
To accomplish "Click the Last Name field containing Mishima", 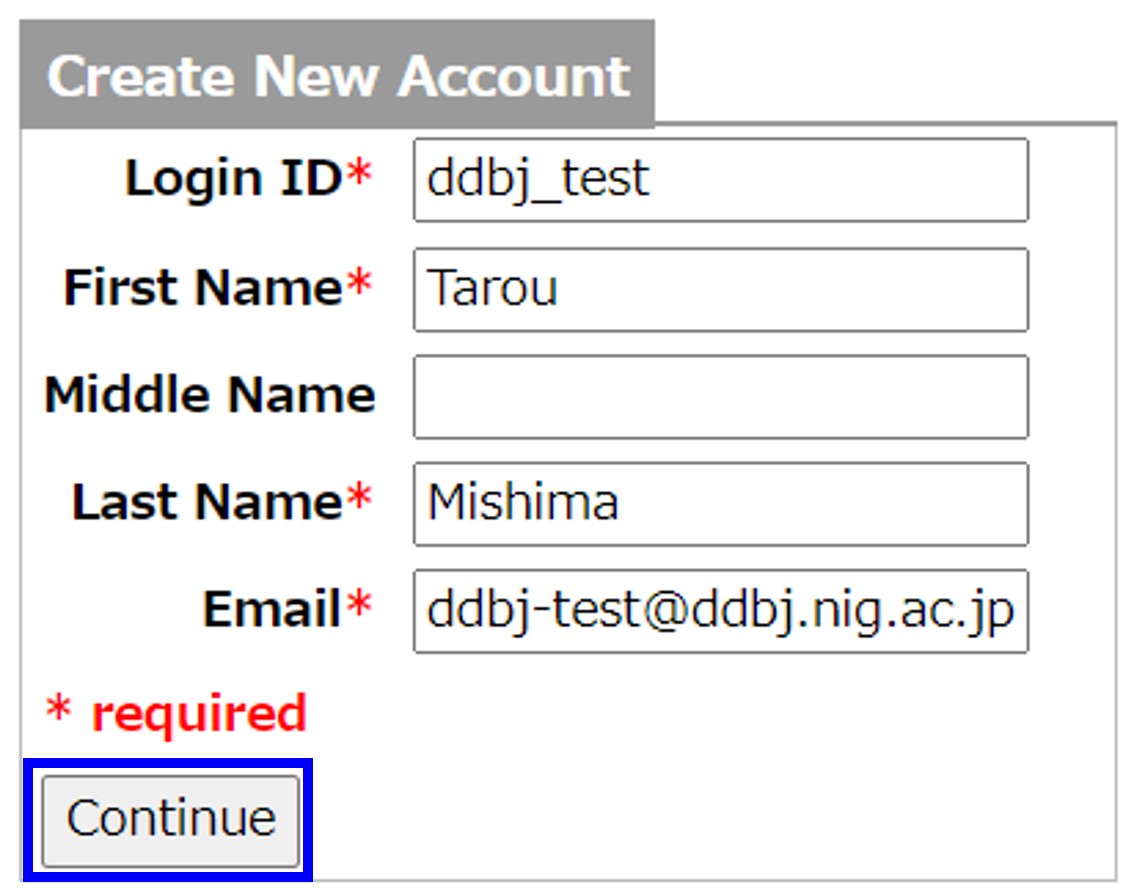I will point(720,503).
